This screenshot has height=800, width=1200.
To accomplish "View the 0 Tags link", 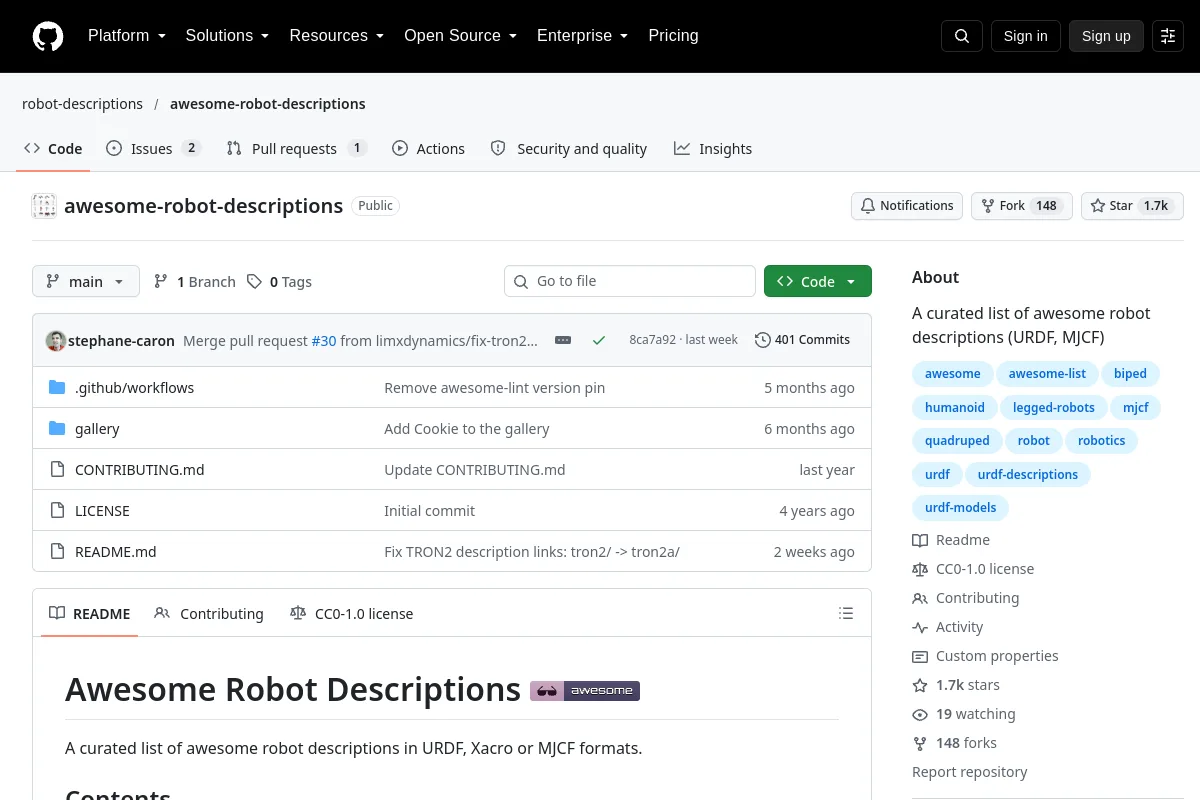I will [279, 282].
